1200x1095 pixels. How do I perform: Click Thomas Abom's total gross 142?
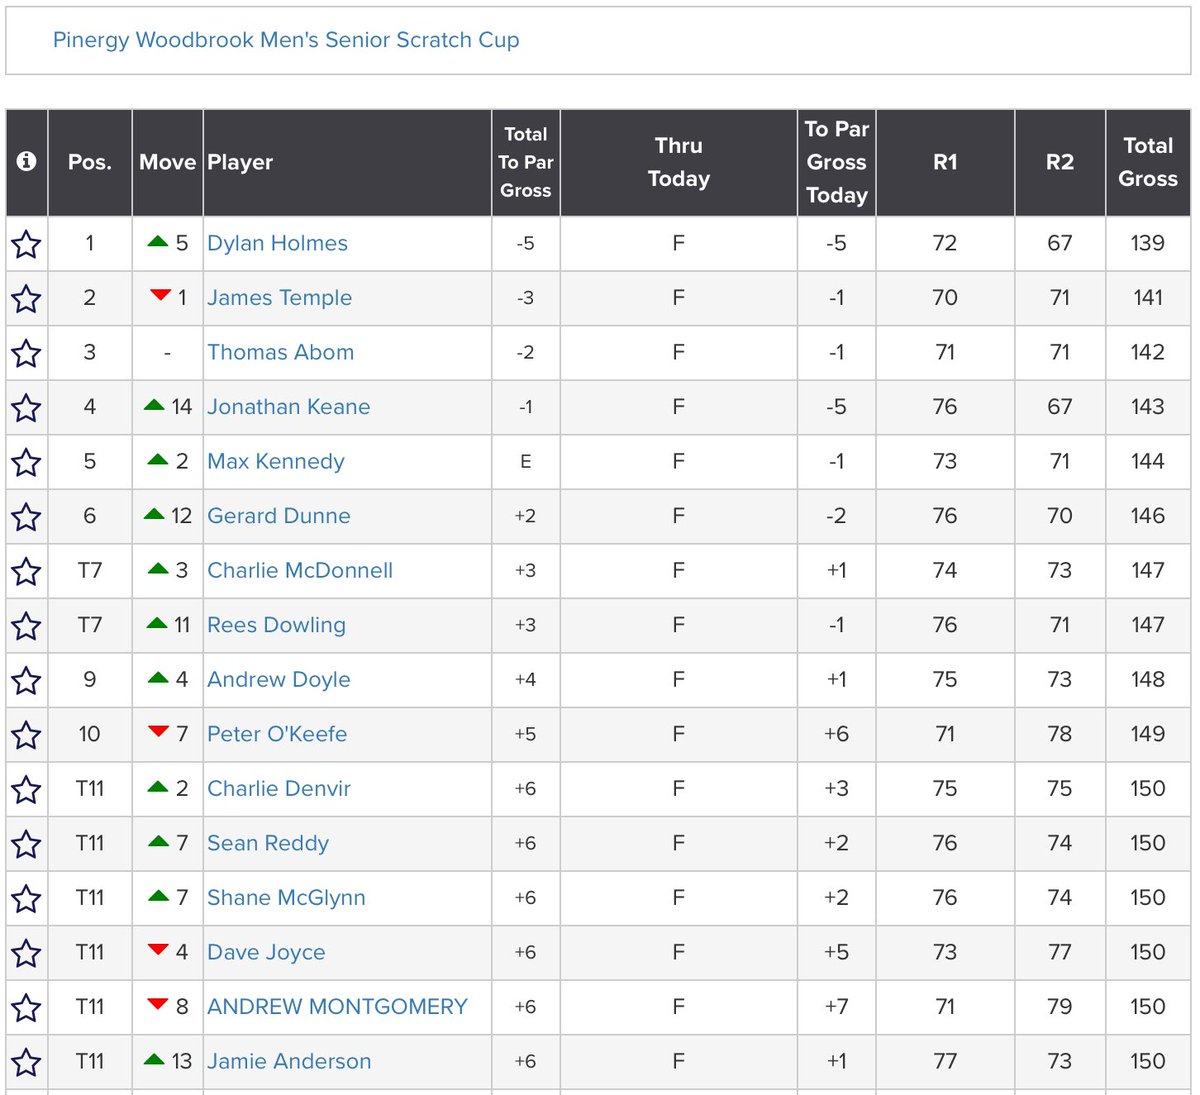tap(1148, 352)
